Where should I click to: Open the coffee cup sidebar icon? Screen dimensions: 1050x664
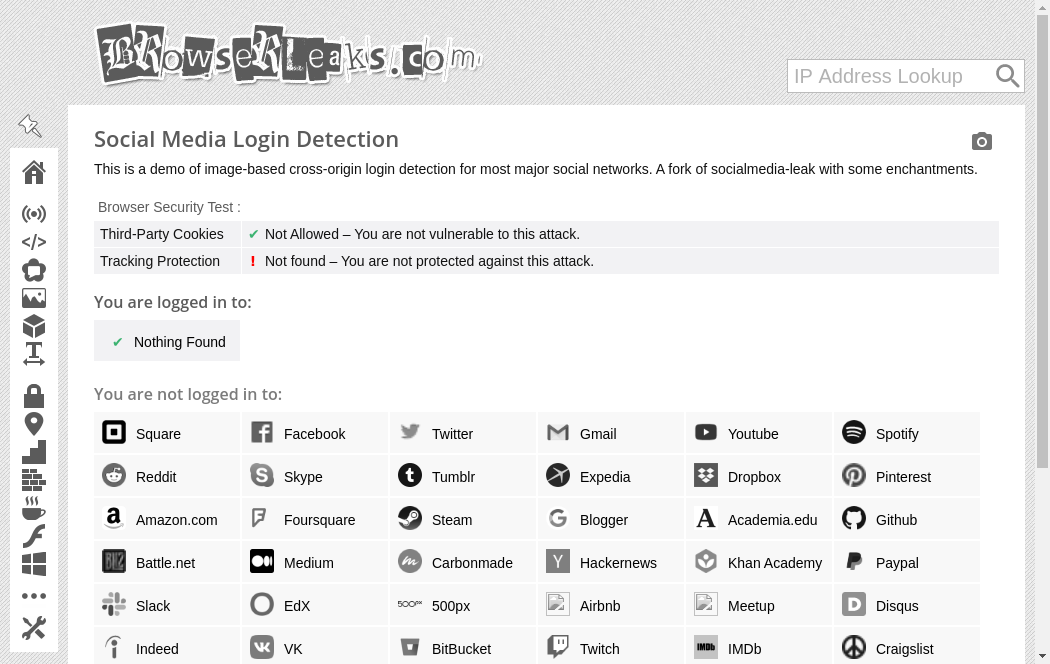pyautogui.click(x=34, y=508)
